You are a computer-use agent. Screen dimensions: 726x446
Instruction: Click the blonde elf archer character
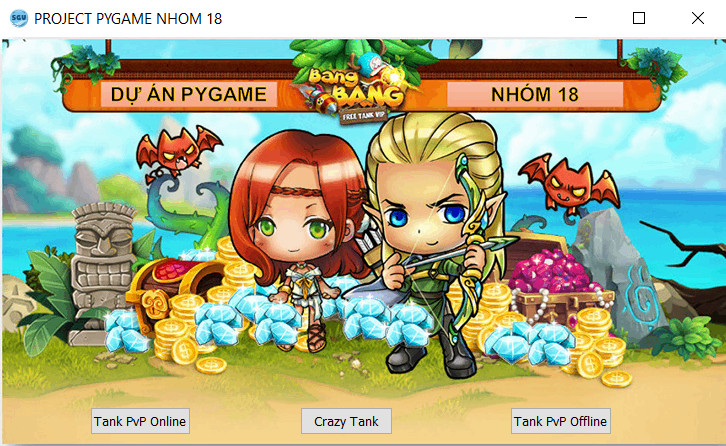435,241
